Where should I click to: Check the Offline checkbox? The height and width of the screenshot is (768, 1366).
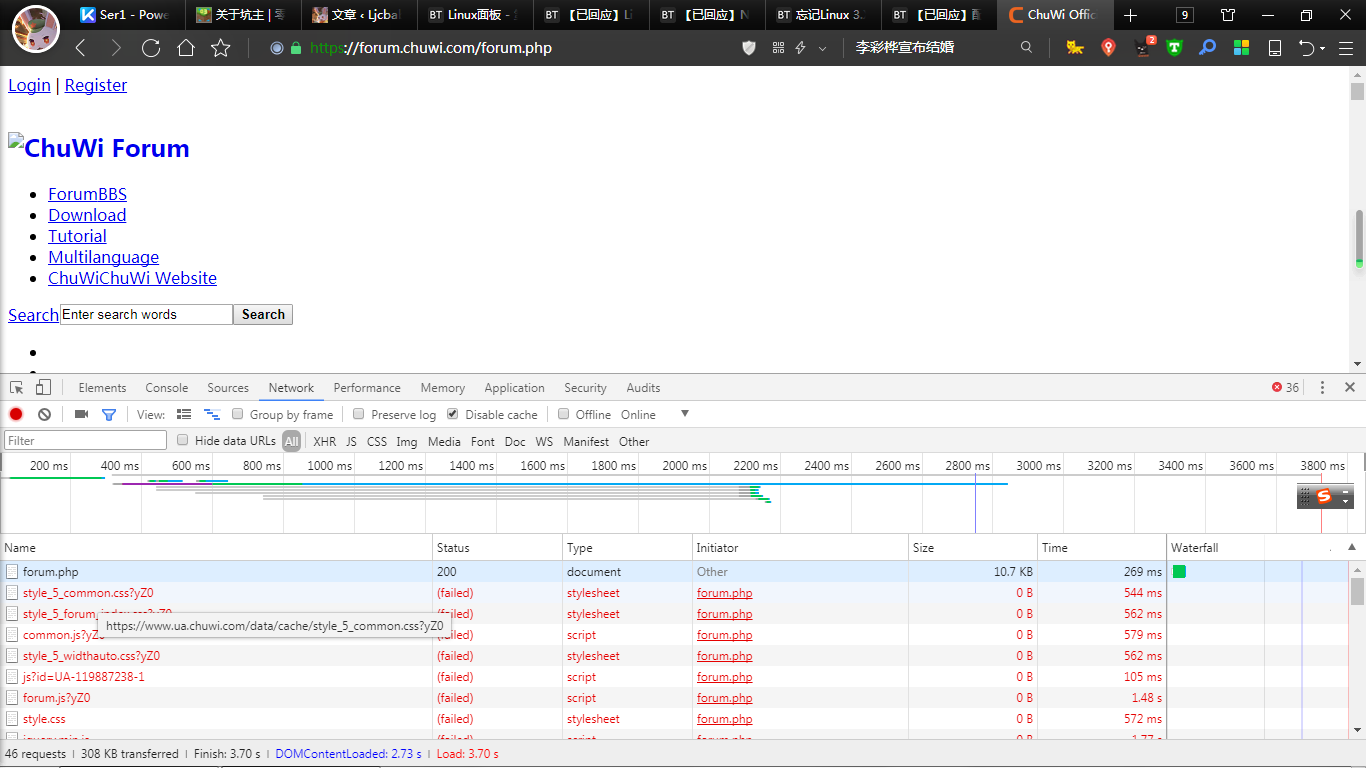[x=564, y=414]
